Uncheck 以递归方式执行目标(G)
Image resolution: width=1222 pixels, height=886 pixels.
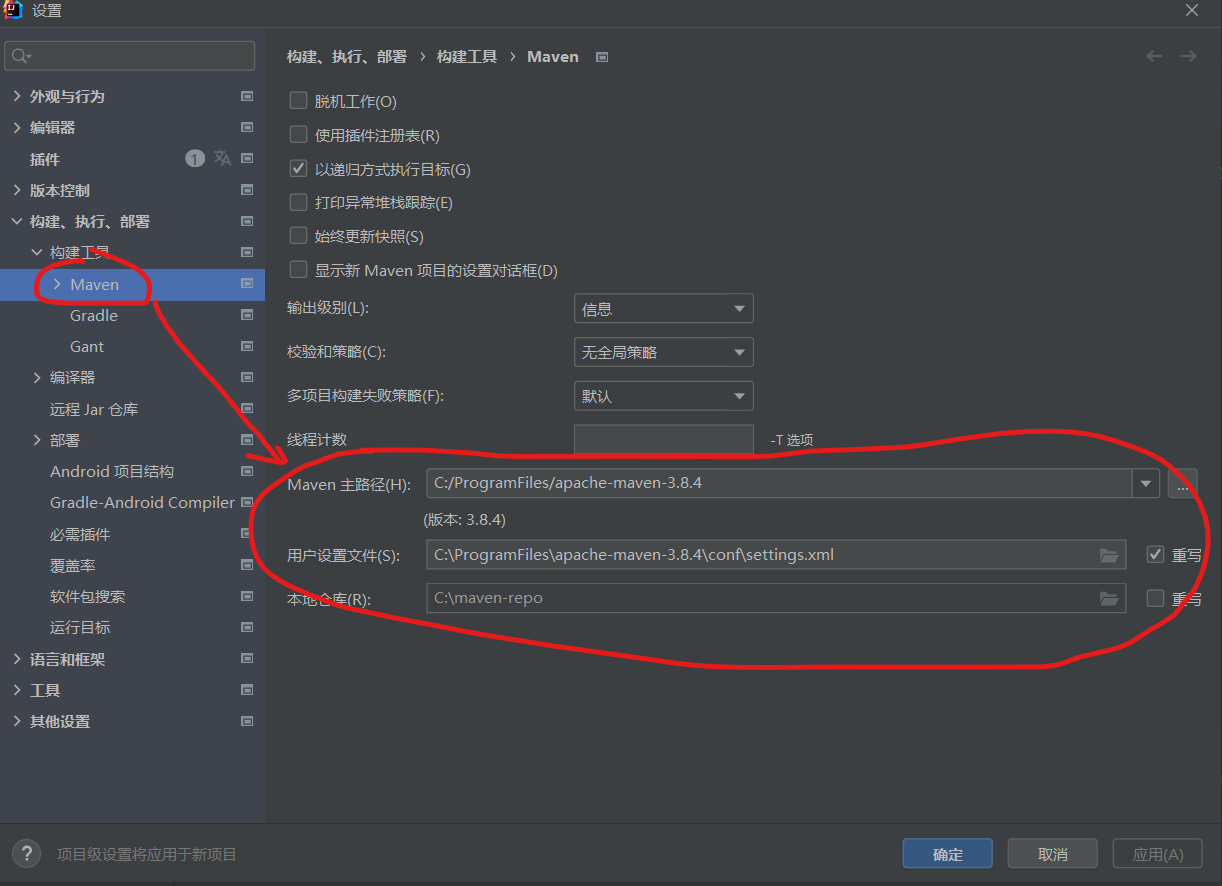point(298,169)
